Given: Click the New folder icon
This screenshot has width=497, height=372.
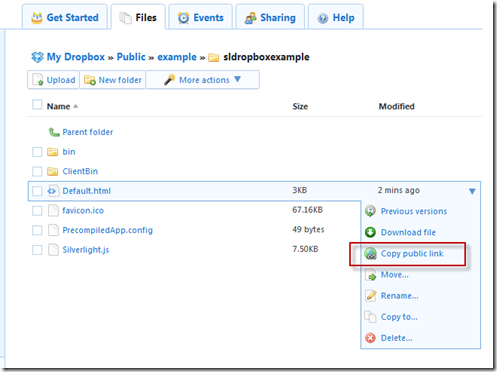Looking at the screenshot, I should click(90, 80).
